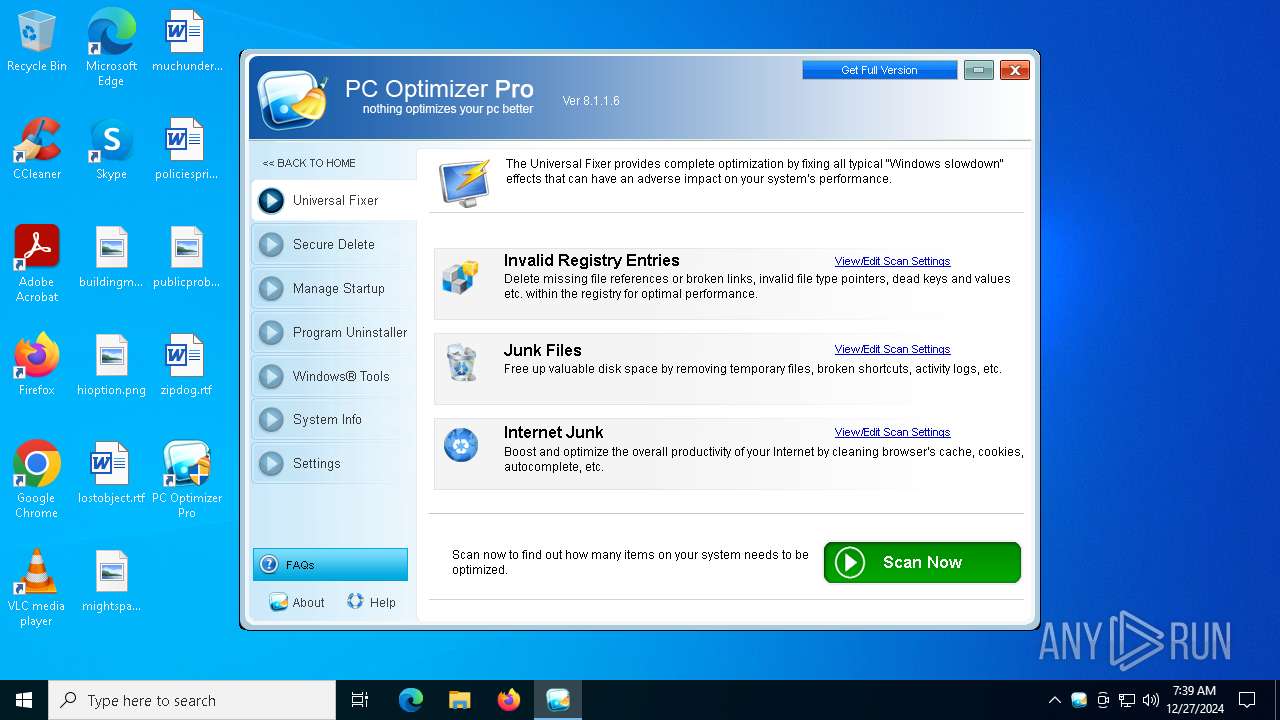Viewport: 1280px width, 720px height.
Task: Click play arrow icon beside System Info
Action: click(x=271, y=420)
